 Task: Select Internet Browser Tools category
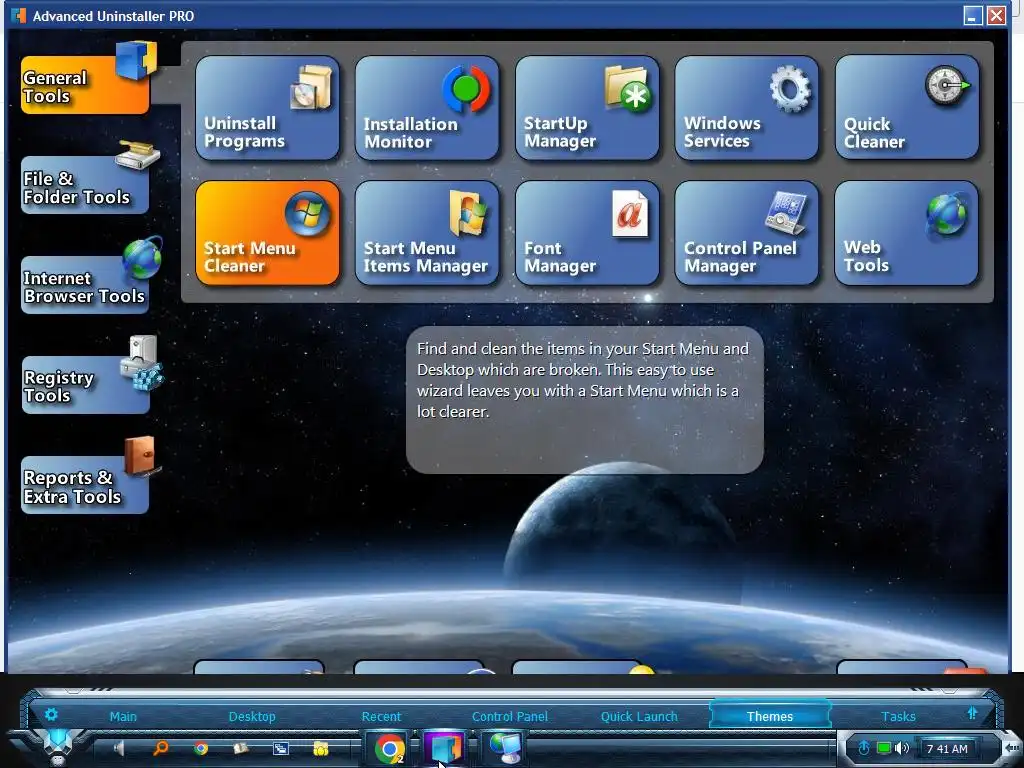pos(85,285)
